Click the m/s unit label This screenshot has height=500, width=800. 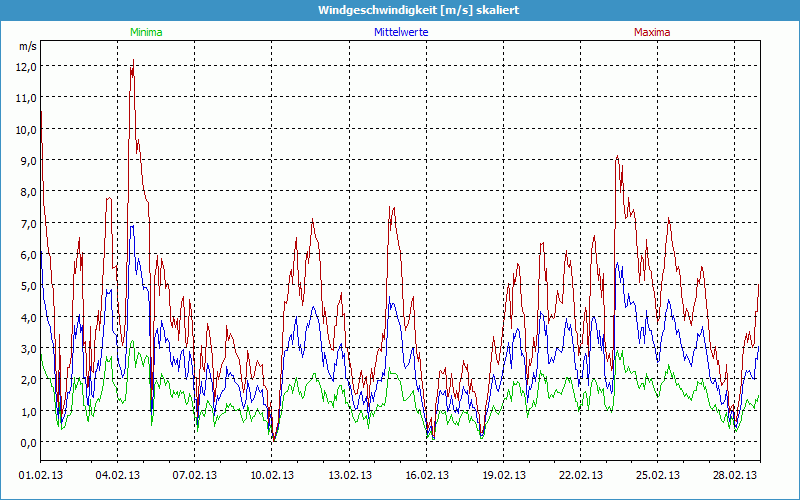(x=28, y=46)
